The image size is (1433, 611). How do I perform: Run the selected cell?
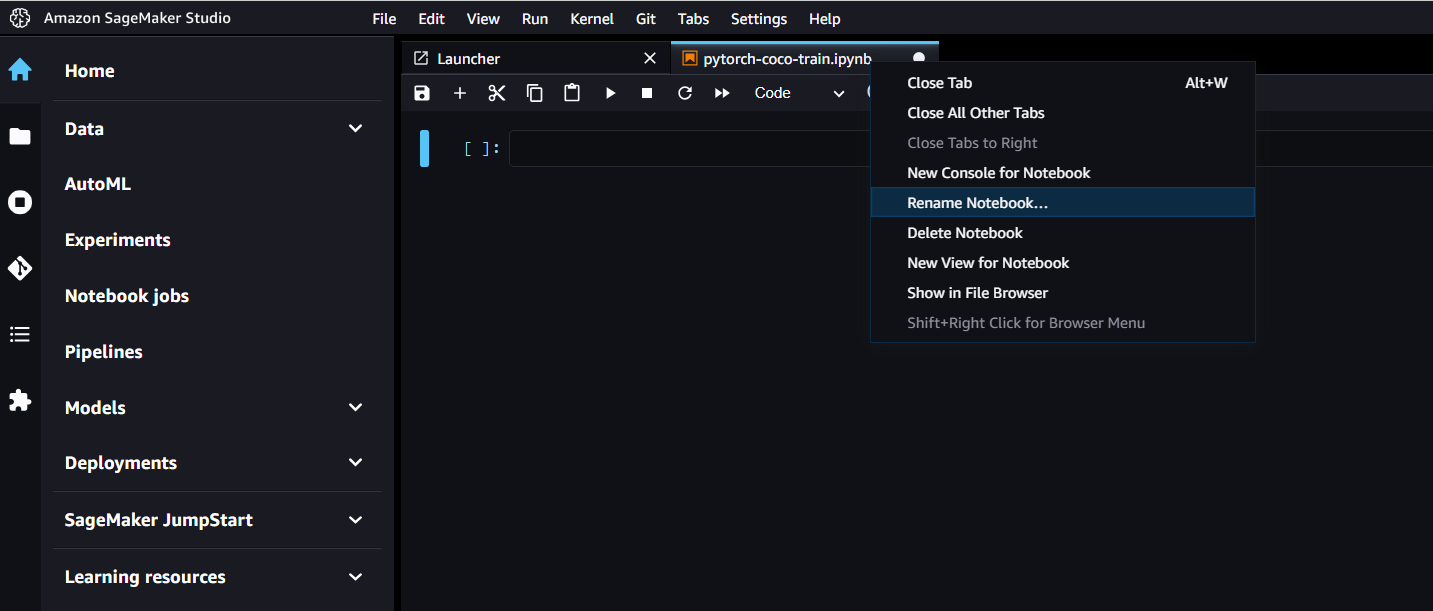(x=610, y=93)
